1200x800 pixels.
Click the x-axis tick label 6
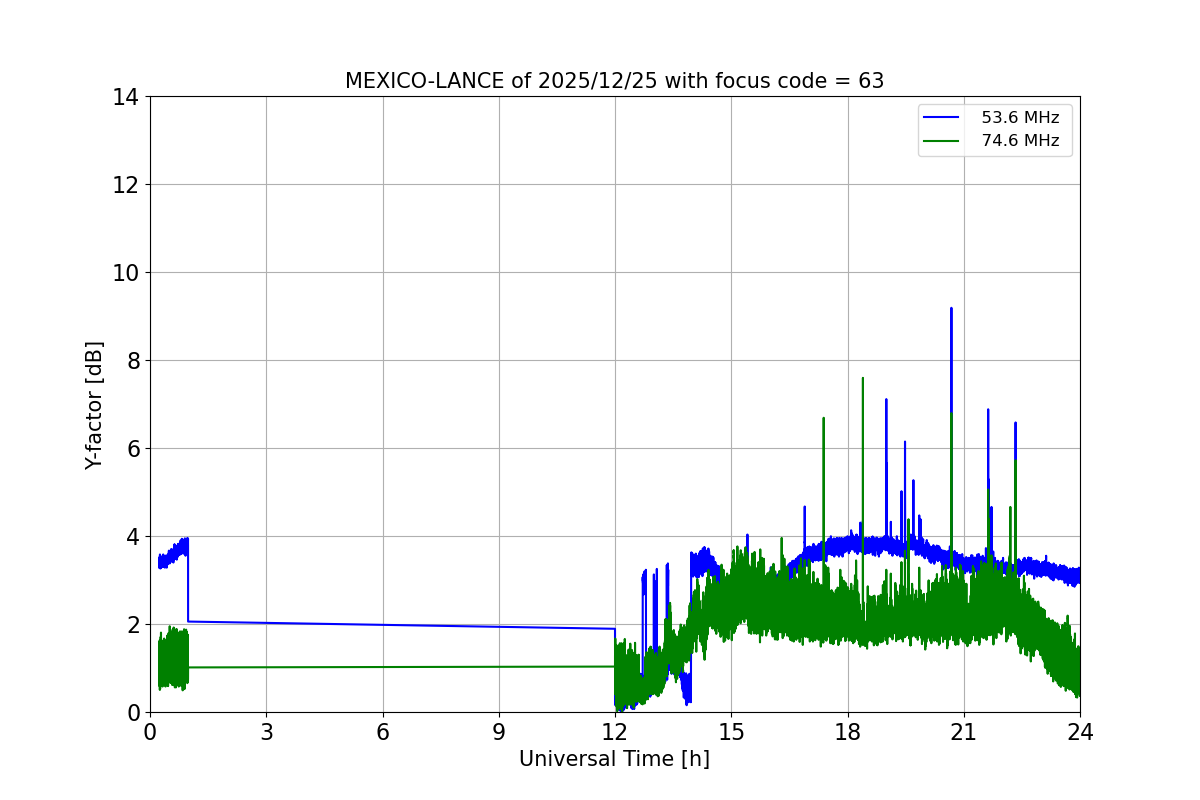(x=383, y=732)
